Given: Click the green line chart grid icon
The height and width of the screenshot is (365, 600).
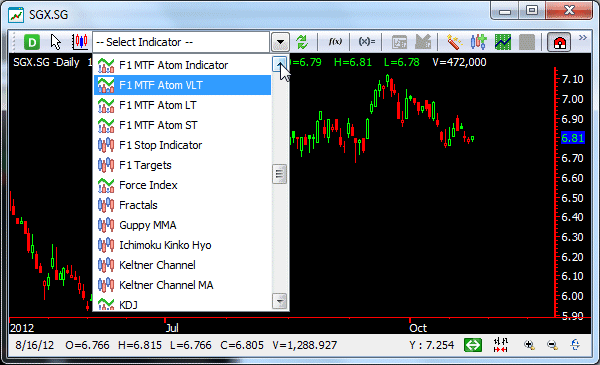Looking at the screenshot, I should tap(503, 42).
